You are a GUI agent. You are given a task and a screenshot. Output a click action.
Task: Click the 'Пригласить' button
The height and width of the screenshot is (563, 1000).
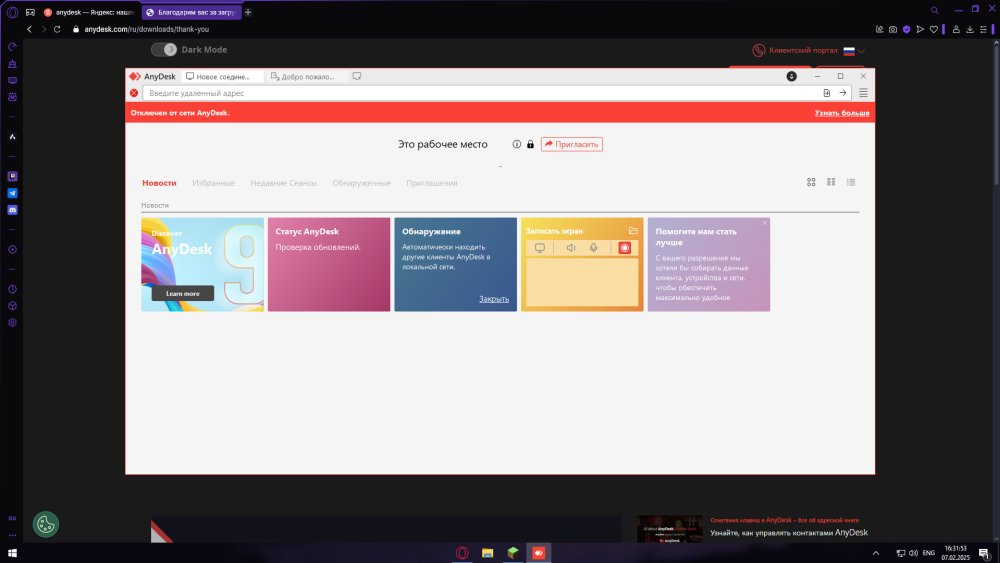coord(571,144)
